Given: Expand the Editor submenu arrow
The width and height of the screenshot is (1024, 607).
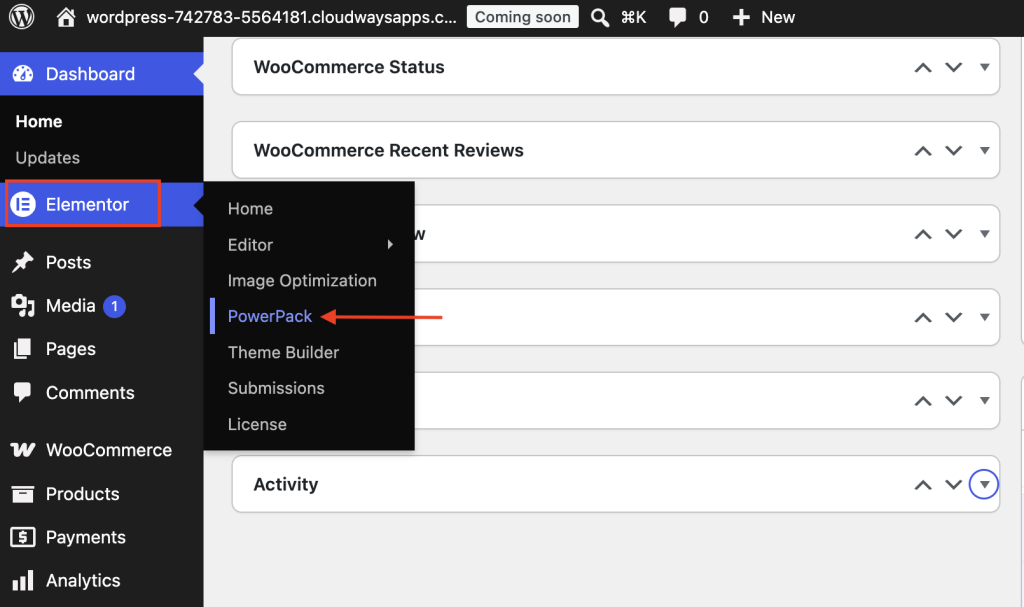Looking at the screenshot, I should pos(391,244).
